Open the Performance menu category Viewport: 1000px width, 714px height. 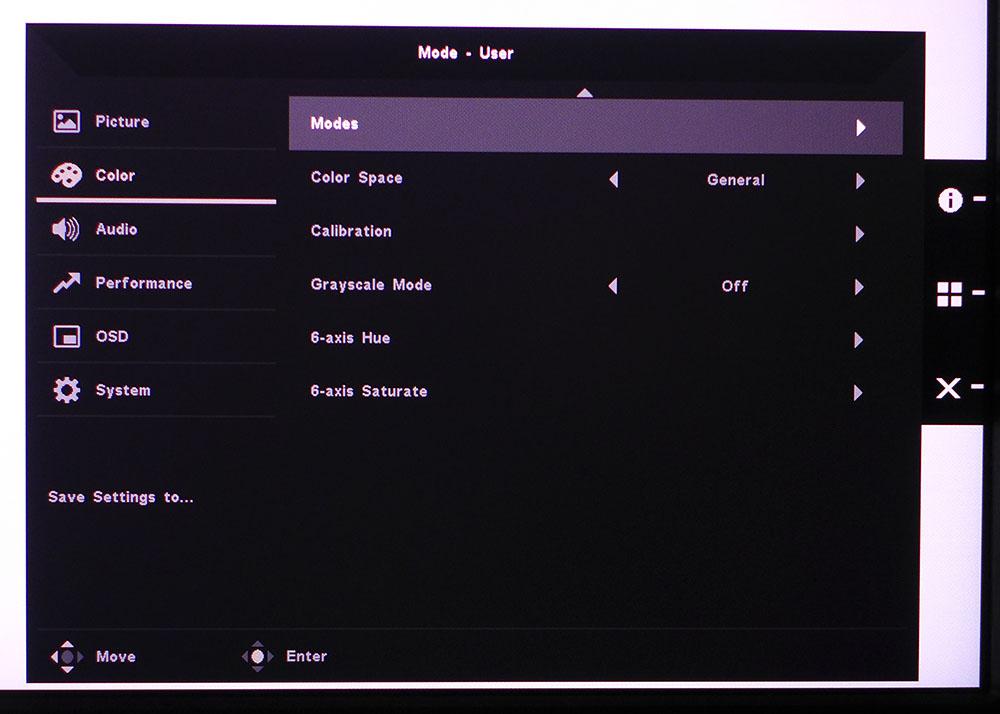point(156,282)
